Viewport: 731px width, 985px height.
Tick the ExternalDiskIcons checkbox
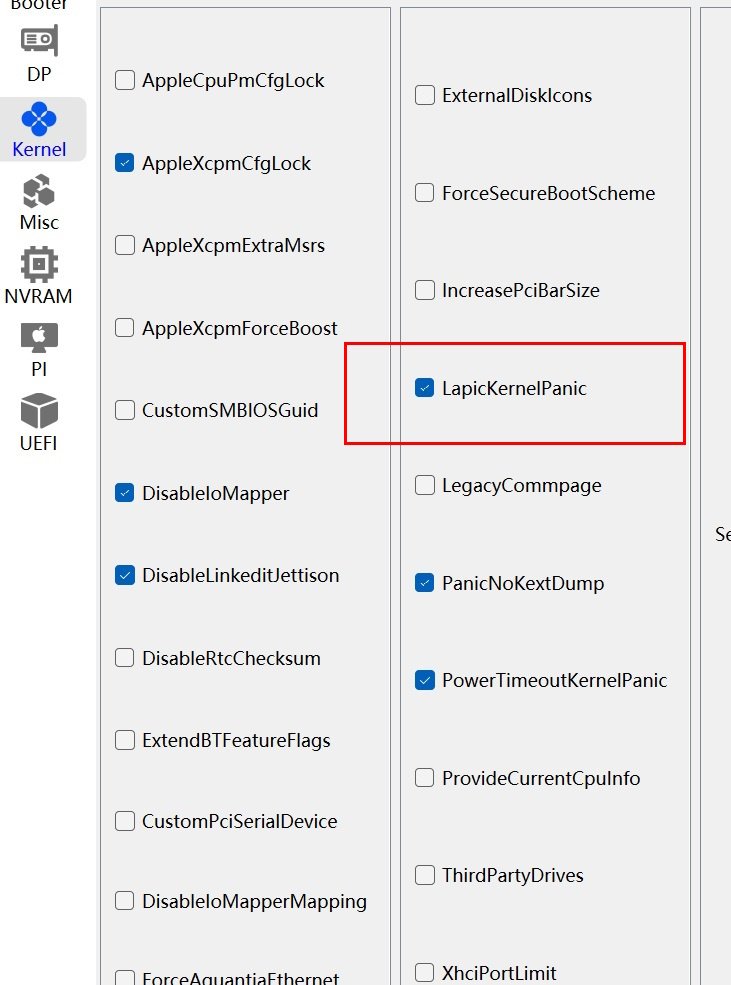coord(425,96)
